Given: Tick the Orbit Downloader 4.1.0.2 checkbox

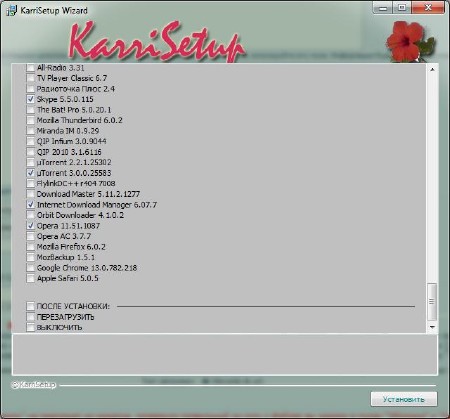Looking at the screenshot, I should click(30, 215).
